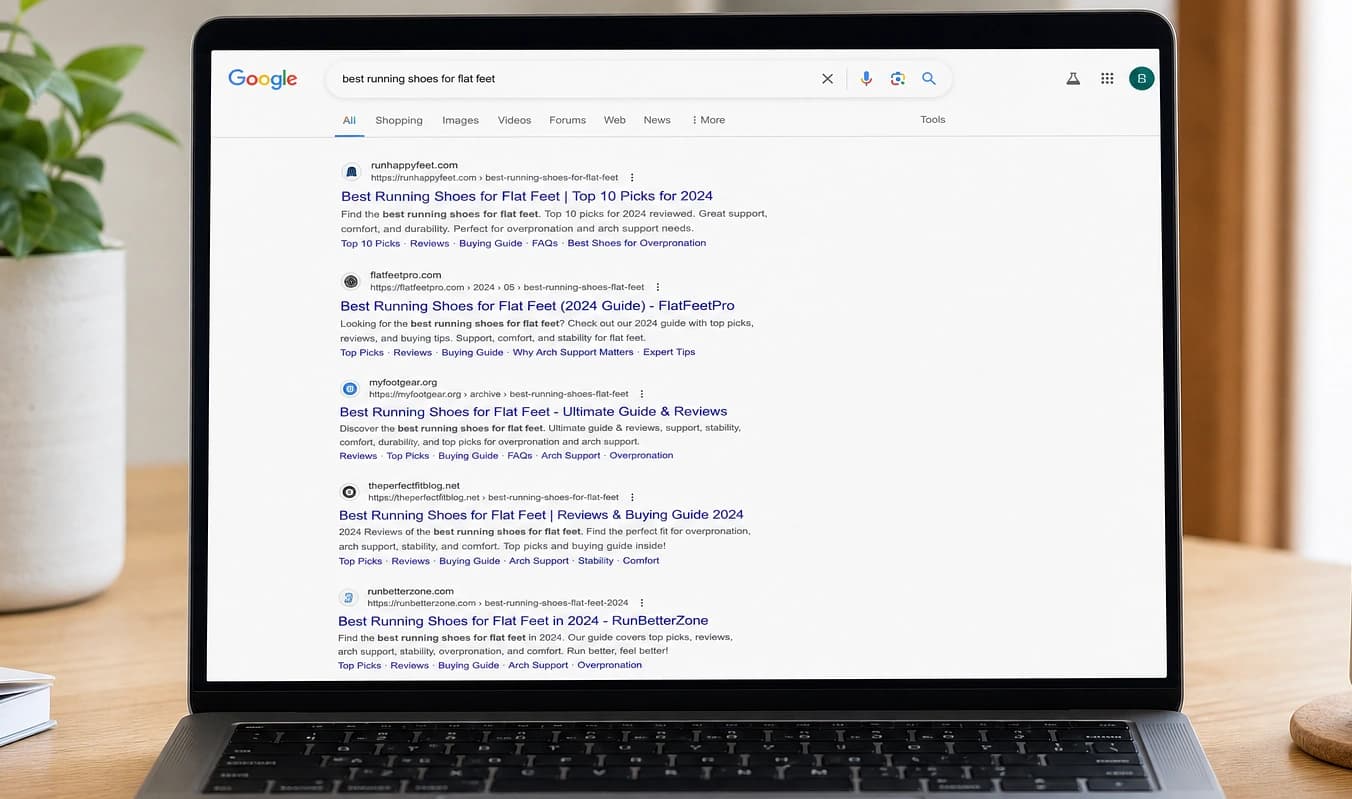The image size is (1352, 799).
Task: Click the flatfeetpro.com site favicon
Action: coord(350,281)
